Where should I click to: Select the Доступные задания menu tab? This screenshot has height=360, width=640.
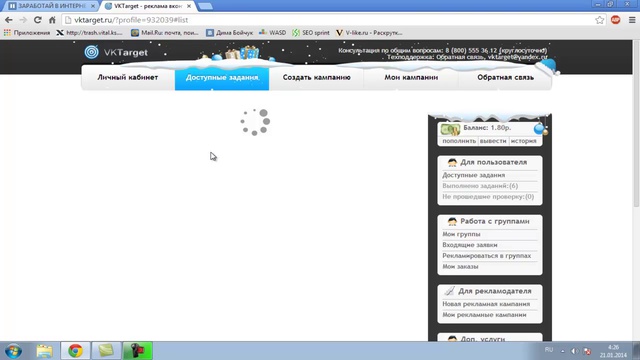pos(222,77)
